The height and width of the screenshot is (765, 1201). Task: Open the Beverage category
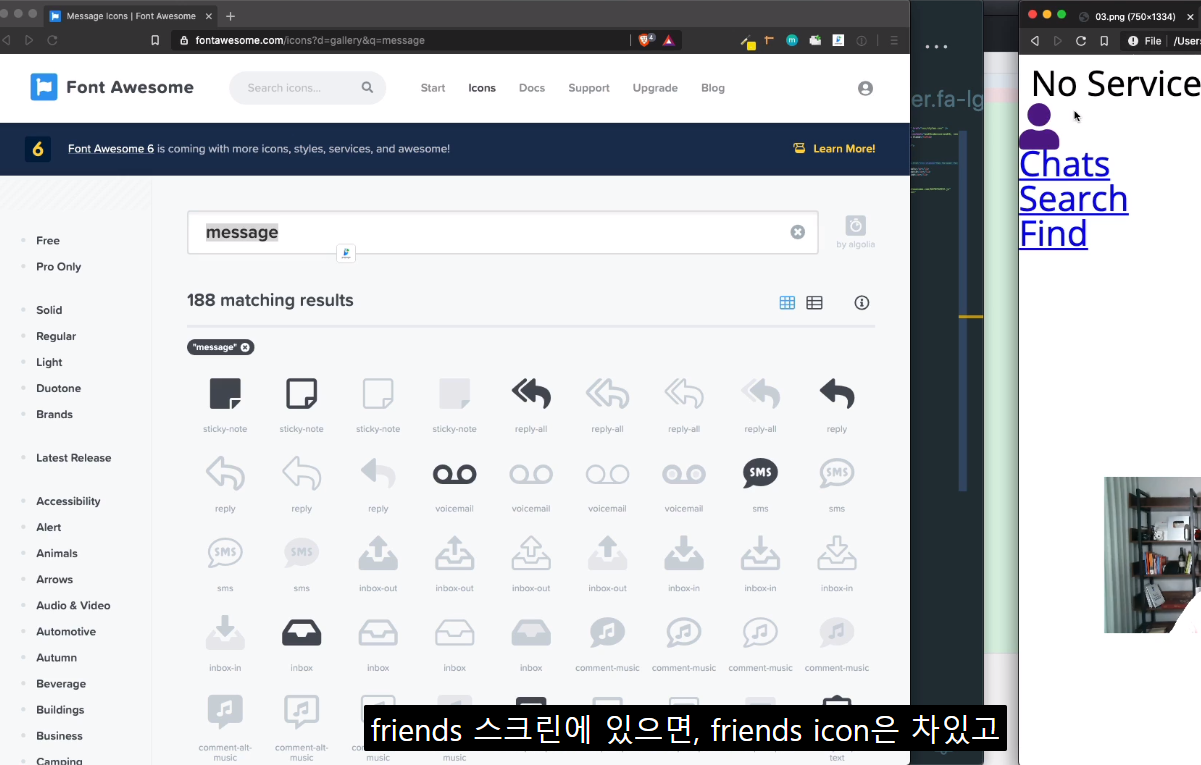(61, 684)
